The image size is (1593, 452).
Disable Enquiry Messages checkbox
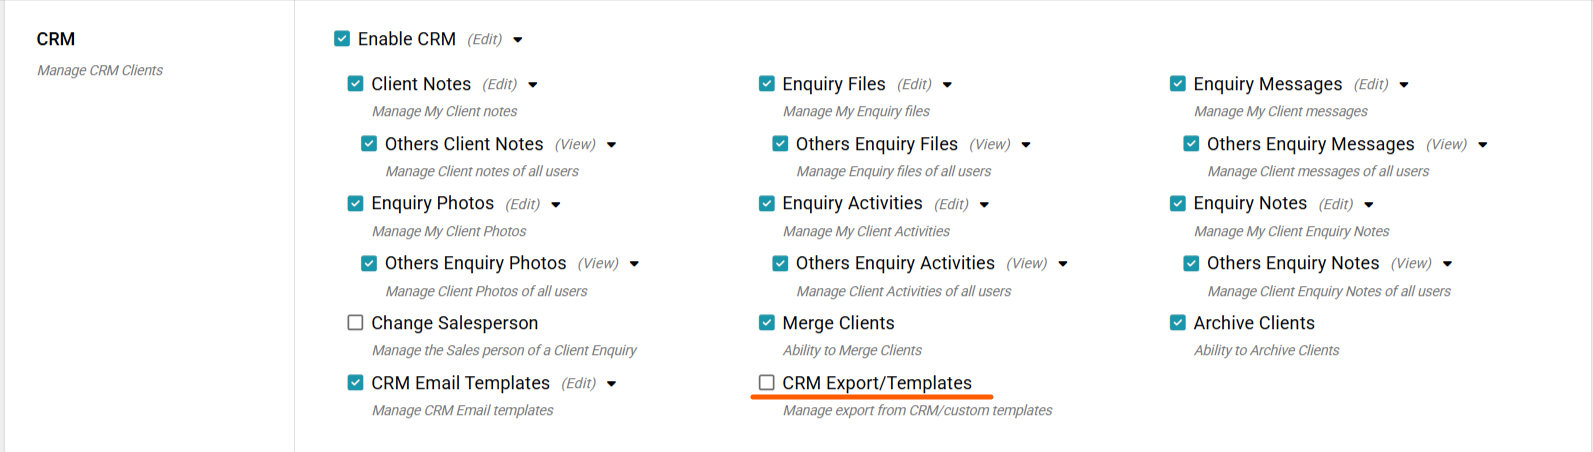(x=1177, y=84)
